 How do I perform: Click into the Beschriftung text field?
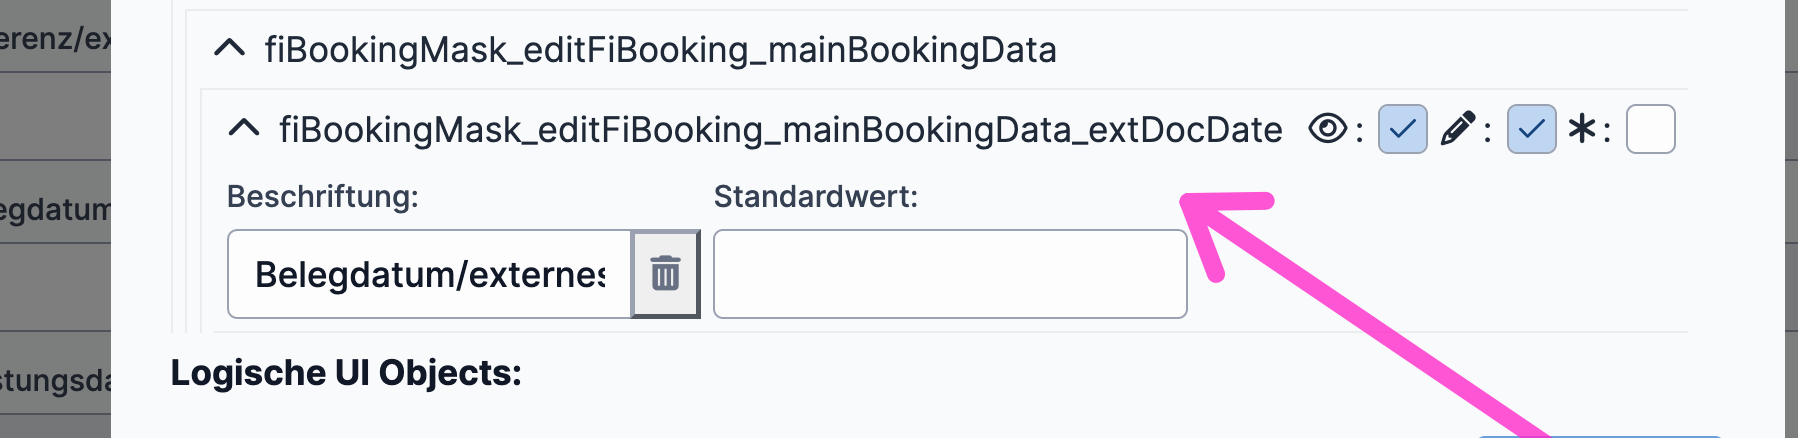coord(430,274)
